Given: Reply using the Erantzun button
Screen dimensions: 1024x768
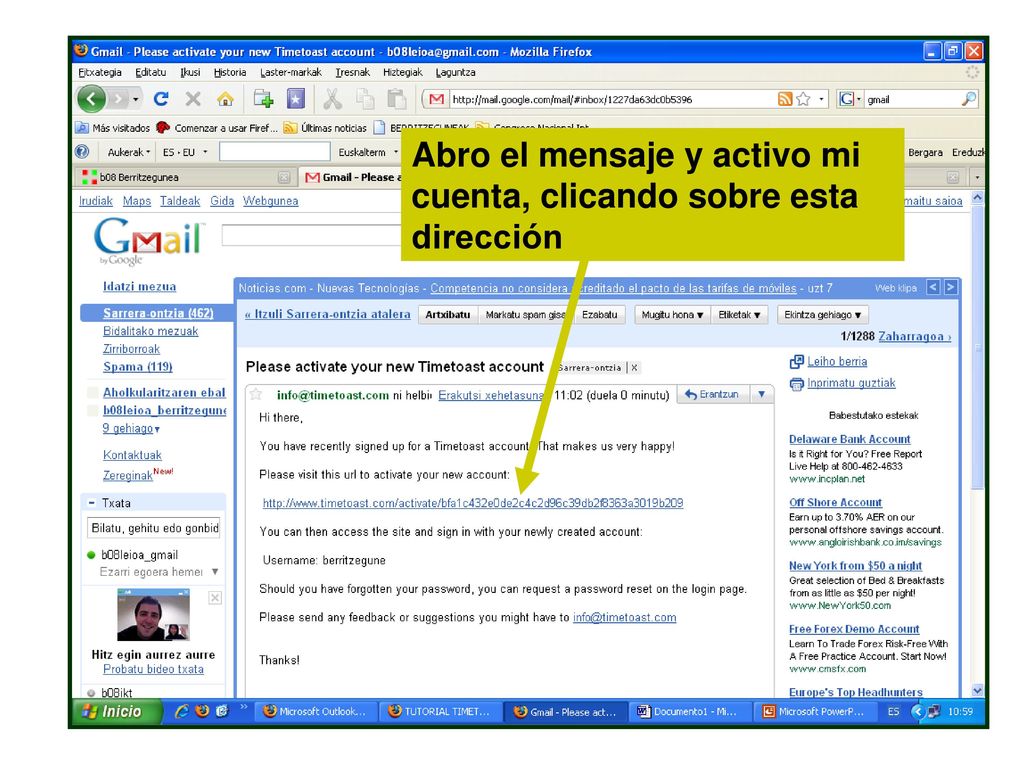Looking at the screenshot, I should (x=712, y=394).
